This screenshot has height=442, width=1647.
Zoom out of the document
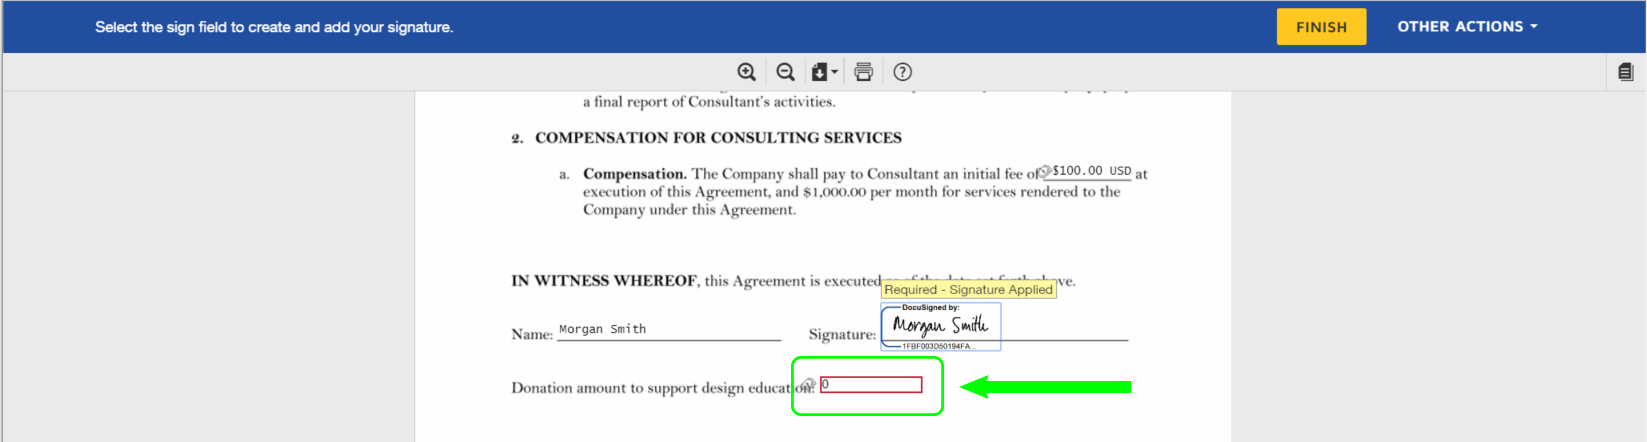click(785, 72)
